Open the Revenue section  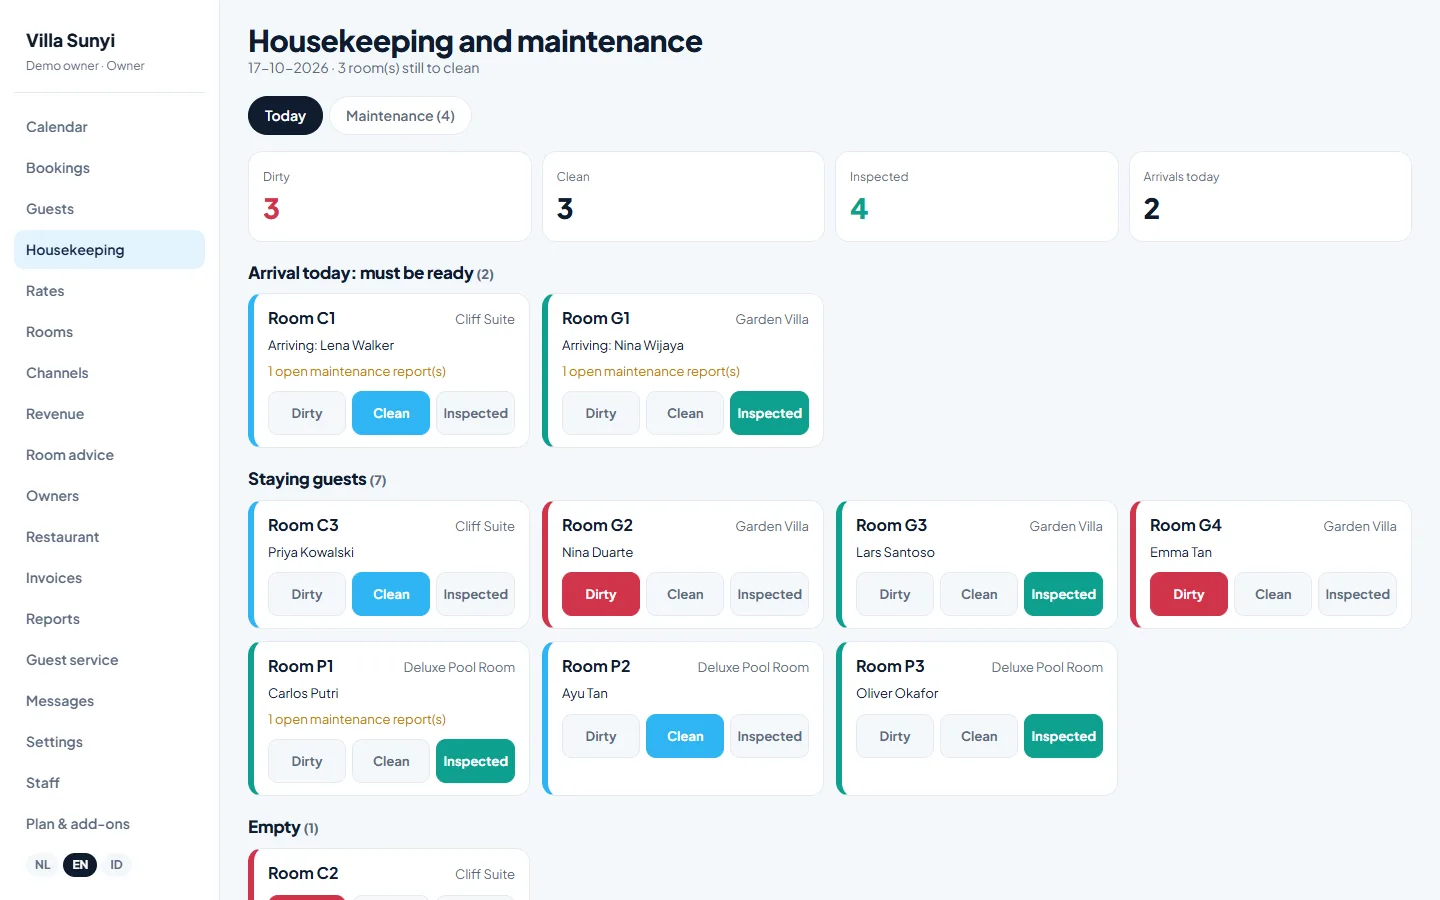109,414
